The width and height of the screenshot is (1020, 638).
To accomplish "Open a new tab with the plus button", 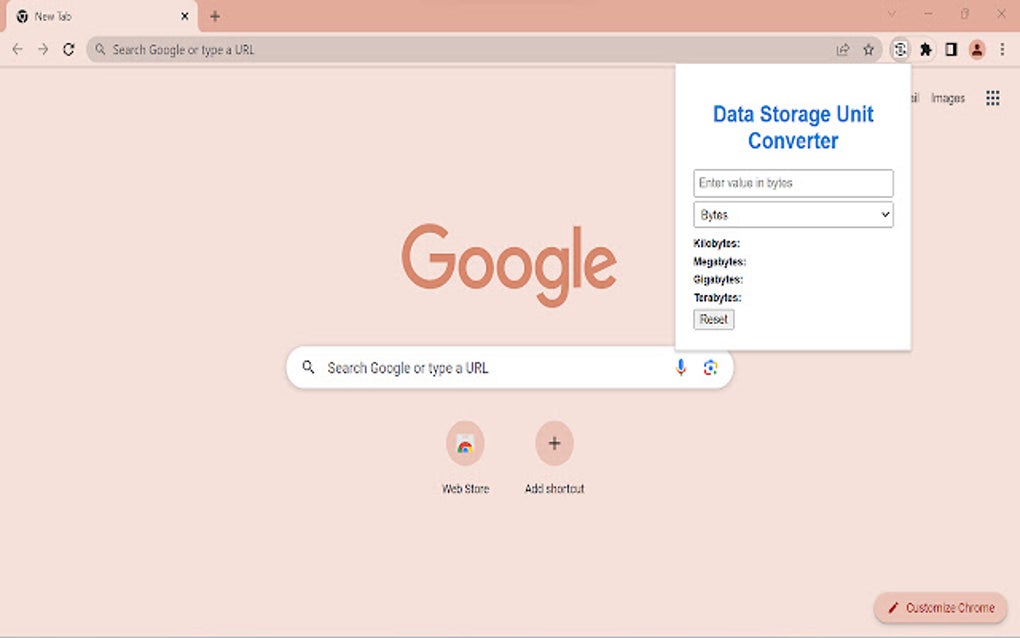I will tap(215, 16).
